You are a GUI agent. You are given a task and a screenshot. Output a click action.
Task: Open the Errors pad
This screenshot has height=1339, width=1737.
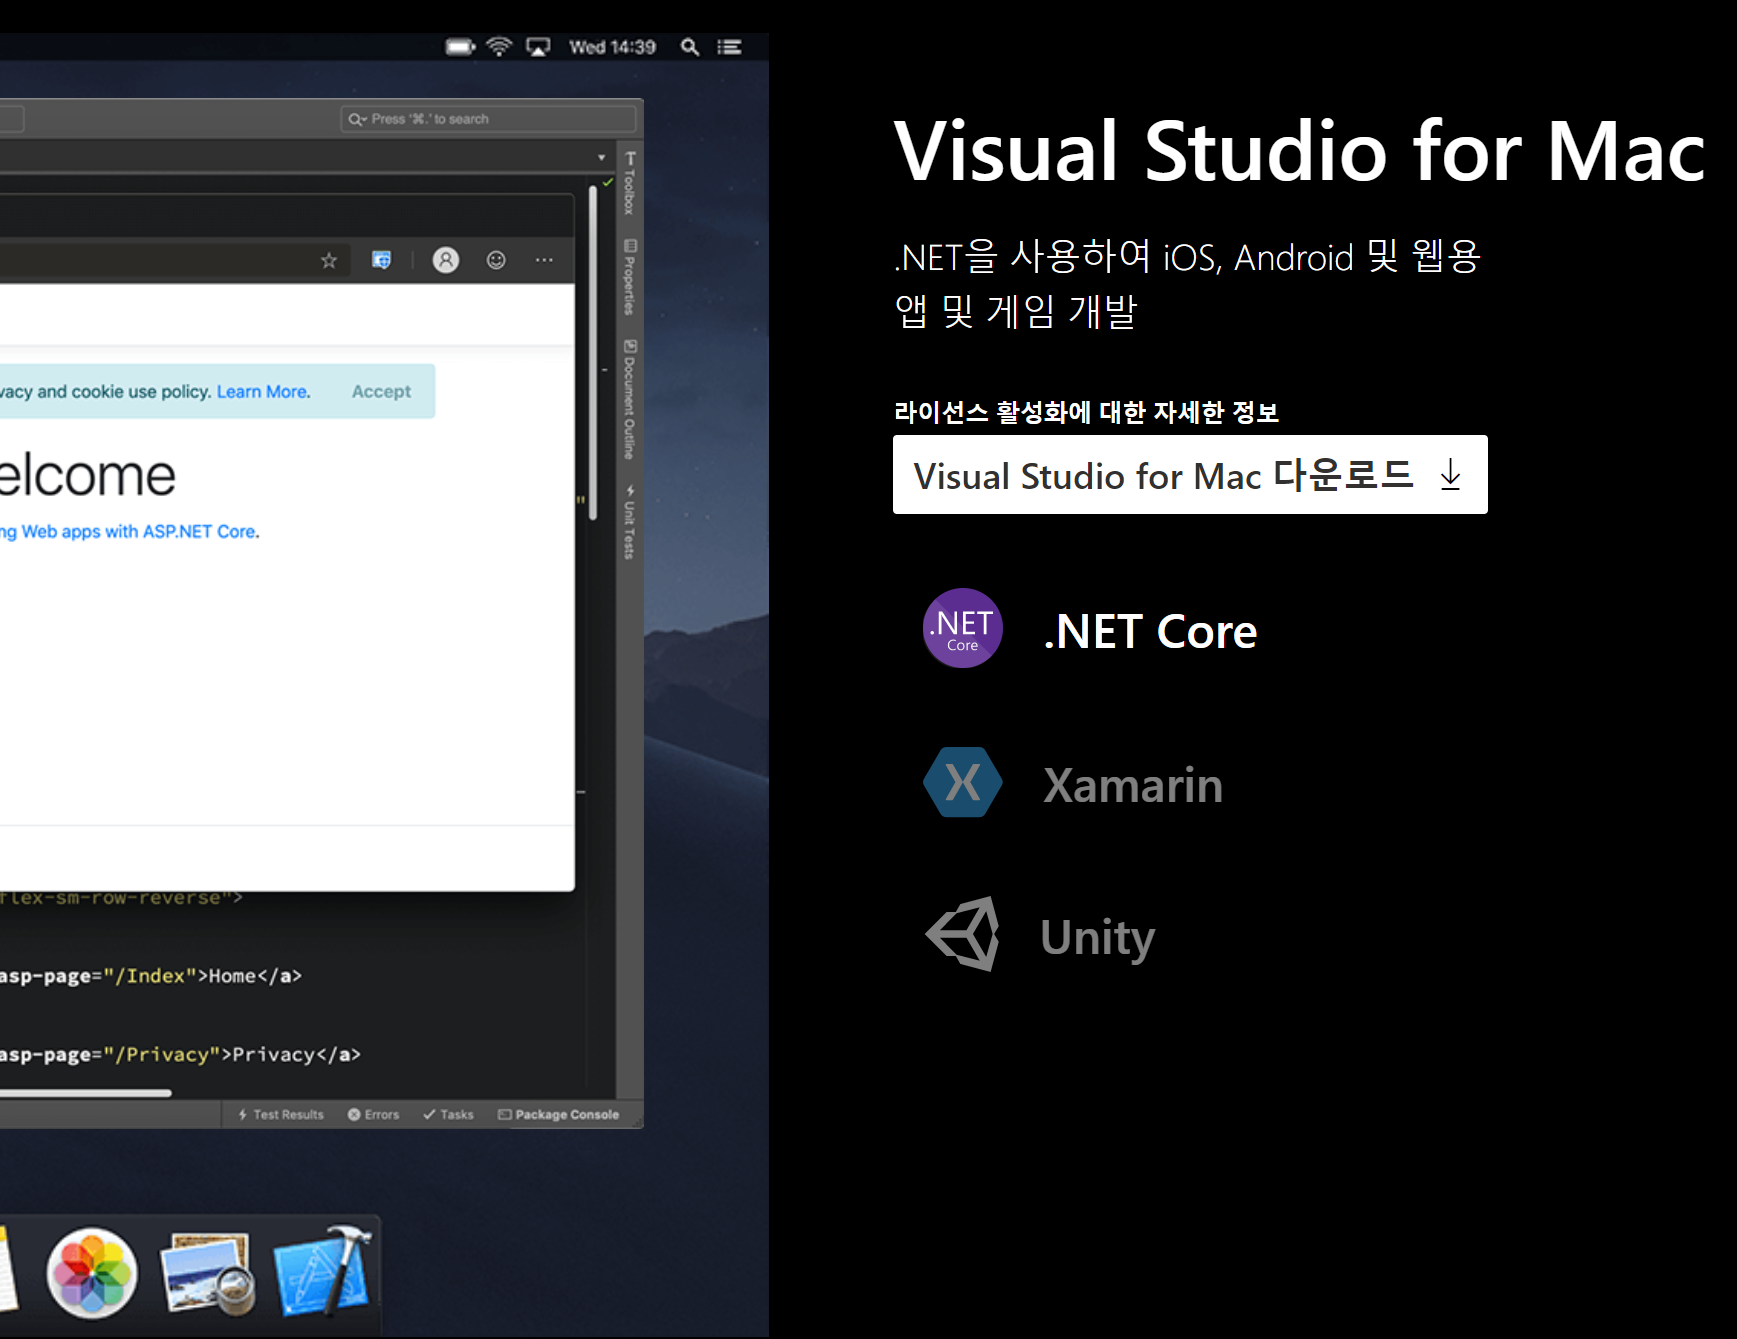pyautogui.click(x=373, y=1114)
